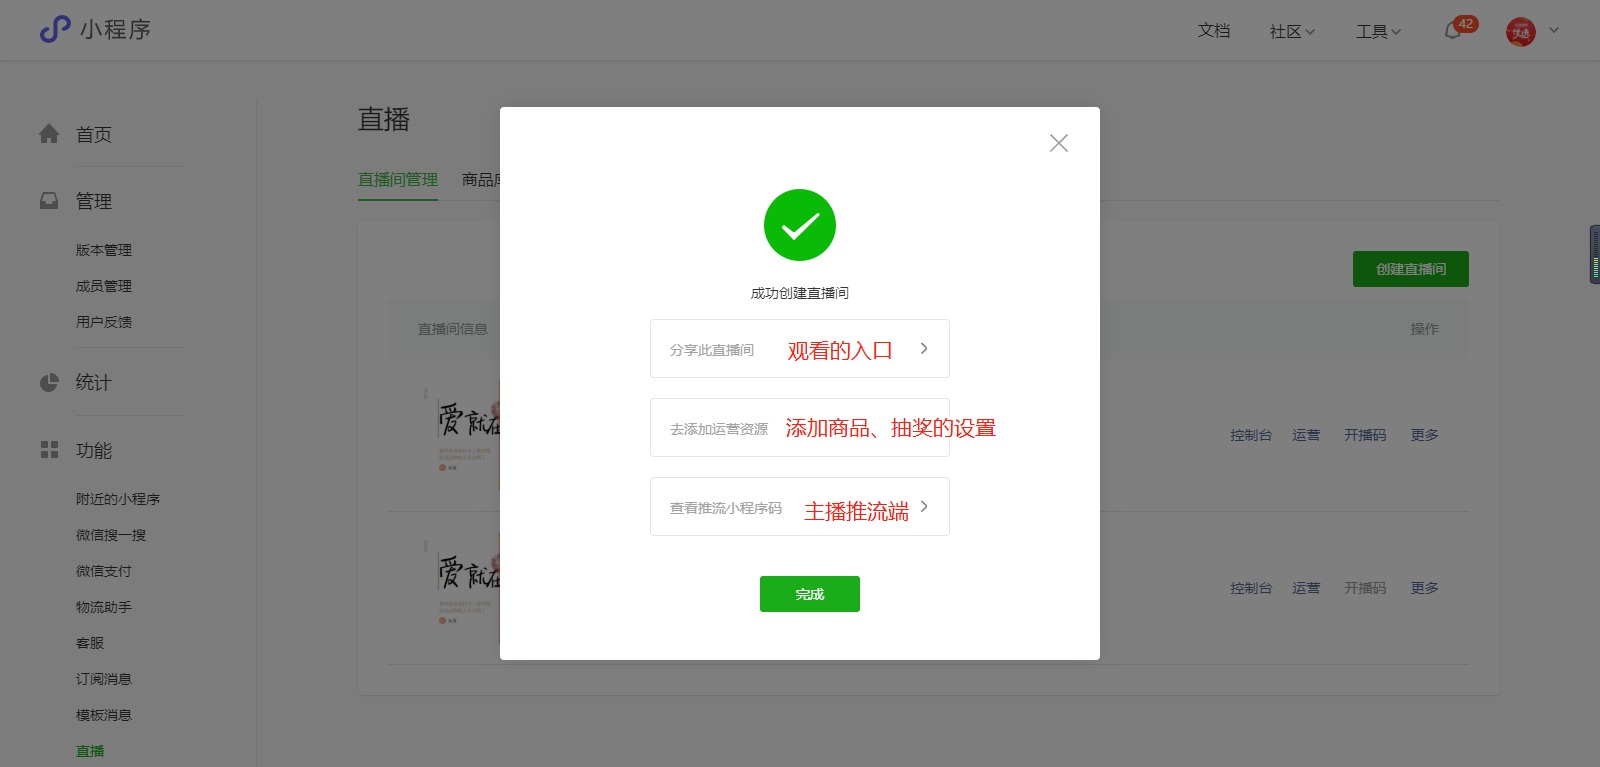Open 查看推流小程序码 row
The width and height of the screenshot is (1600, 767).
tap(800, 507)
